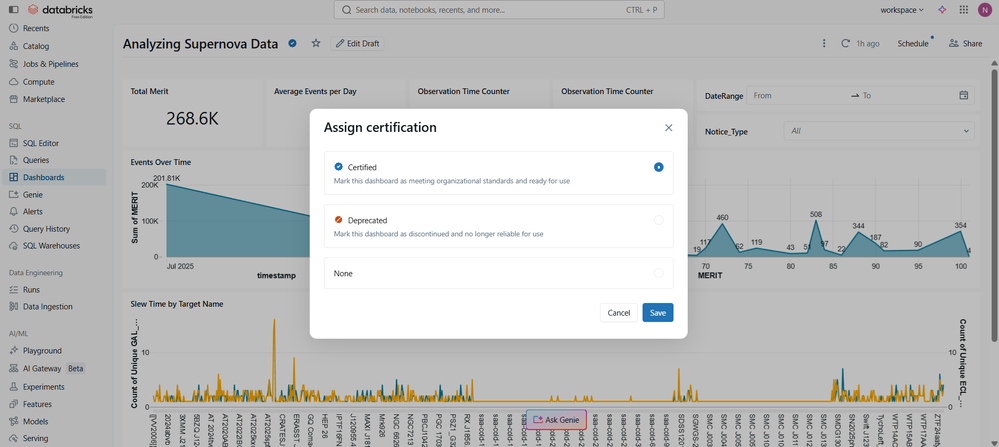Expand the workspace switcher dropdown

pos(901,10)
